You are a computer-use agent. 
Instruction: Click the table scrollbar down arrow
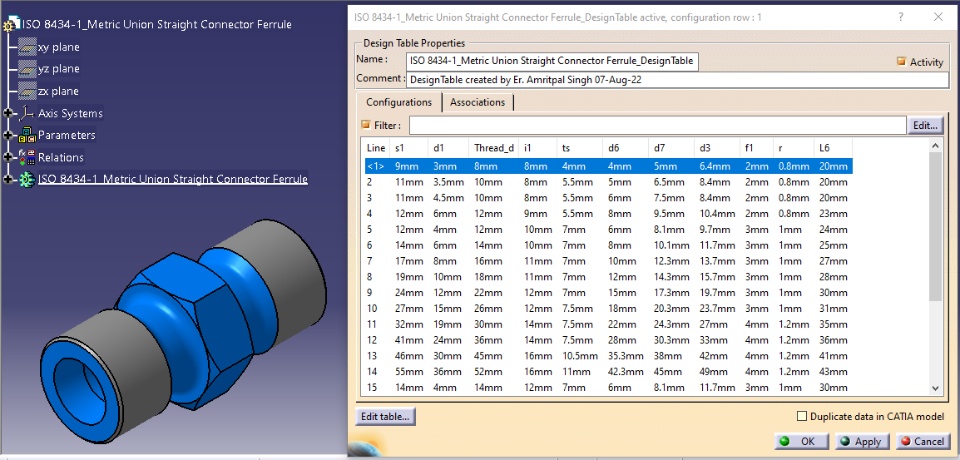click(x=936, y=387)
